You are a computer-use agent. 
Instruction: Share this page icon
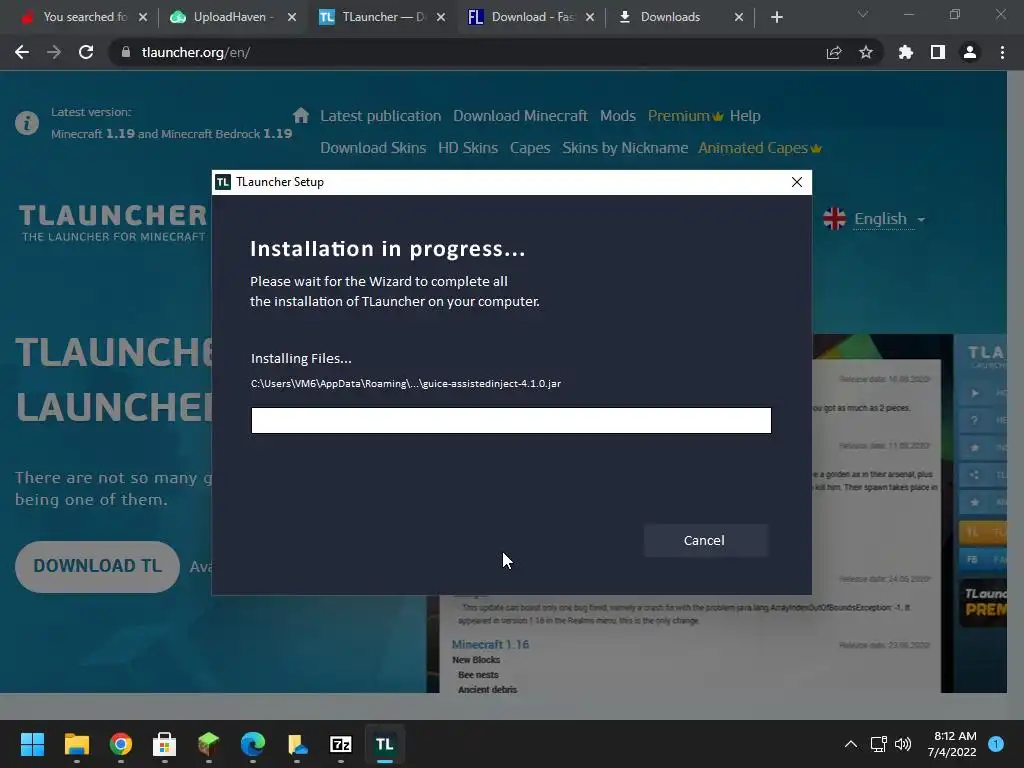click(x=834, y=52)
